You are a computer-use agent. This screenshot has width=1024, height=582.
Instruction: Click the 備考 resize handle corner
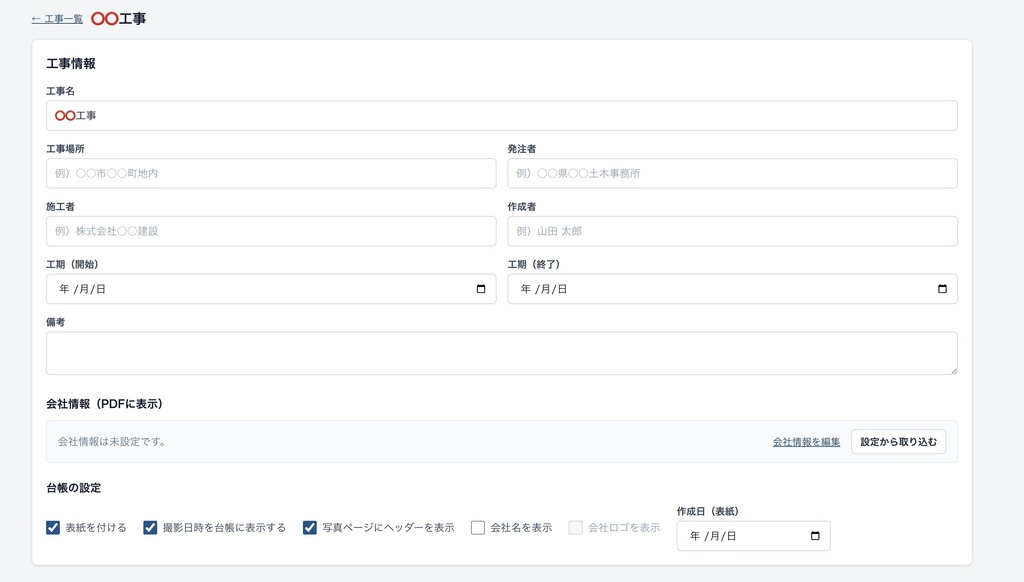tap(953, 370)
